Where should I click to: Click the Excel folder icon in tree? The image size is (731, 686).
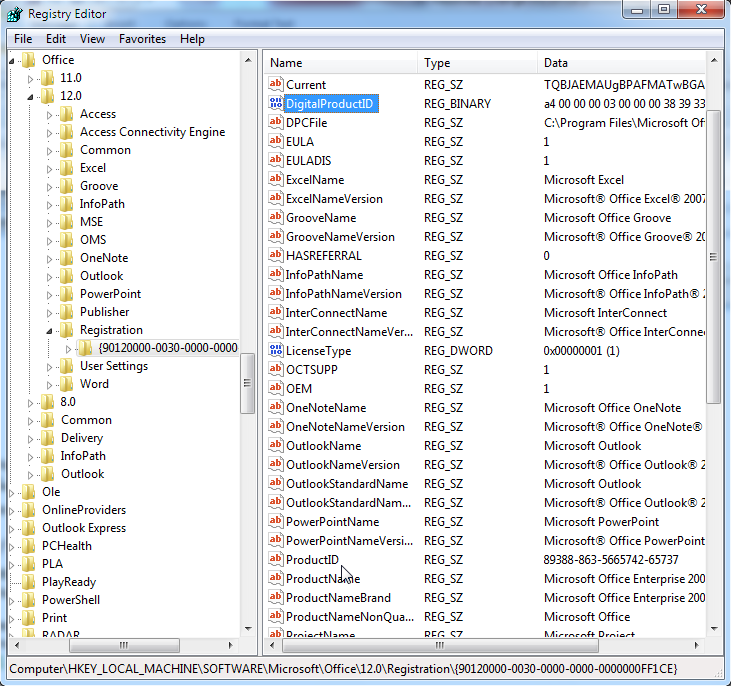tap(67, 168)
